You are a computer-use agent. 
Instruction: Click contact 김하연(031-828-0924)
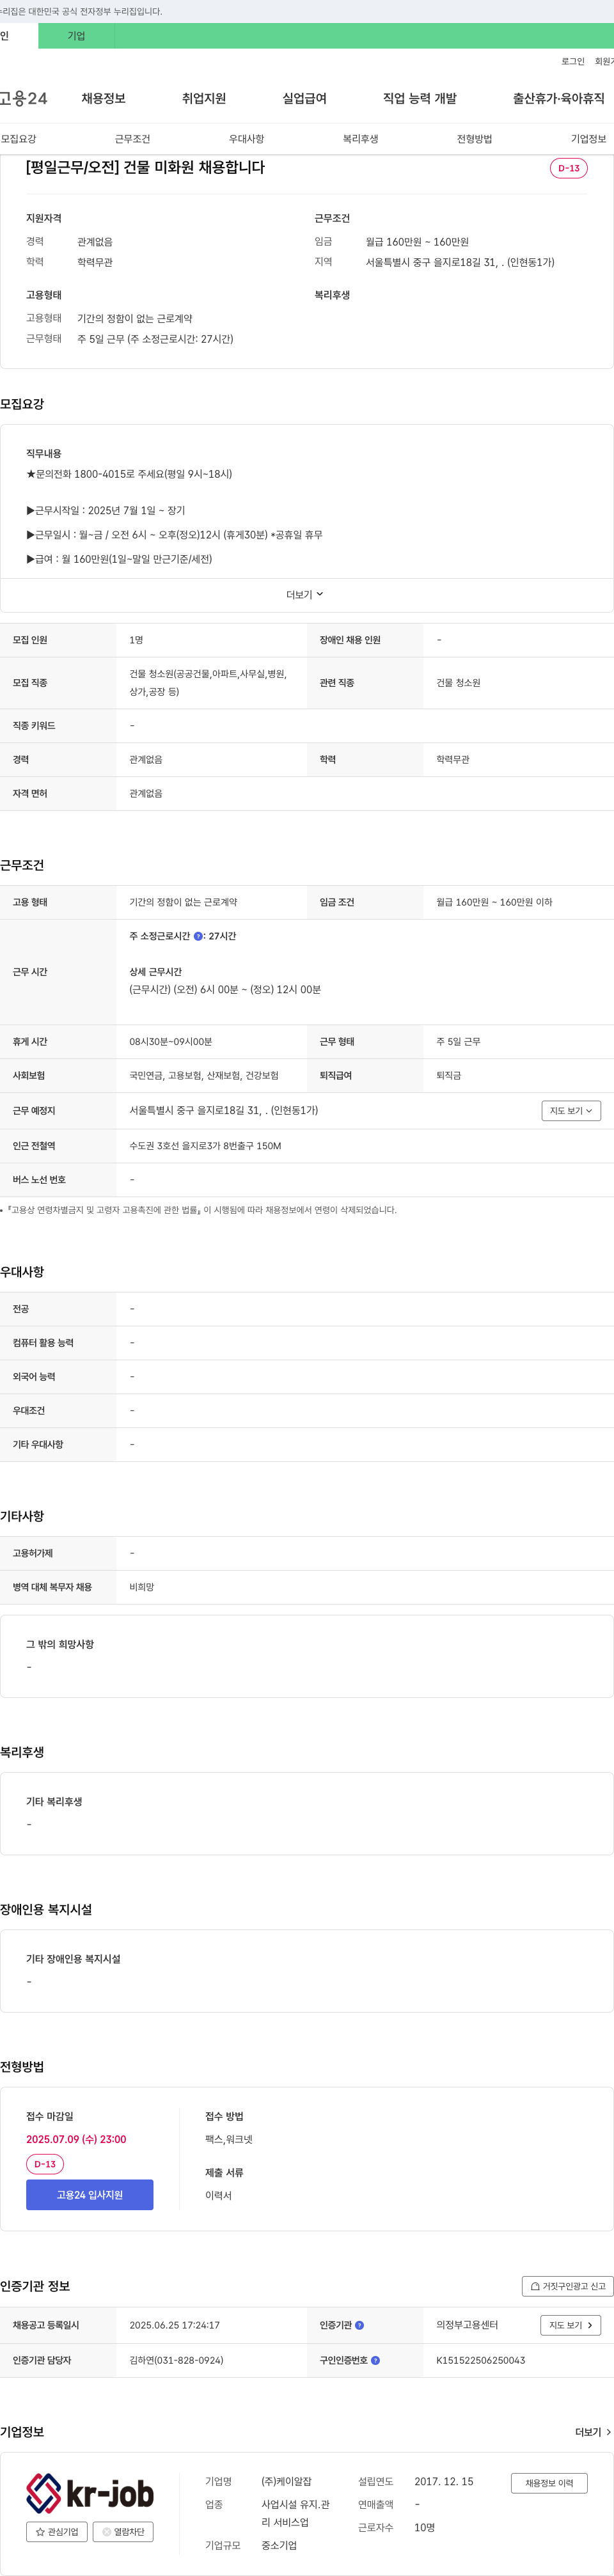point(176,2360)
